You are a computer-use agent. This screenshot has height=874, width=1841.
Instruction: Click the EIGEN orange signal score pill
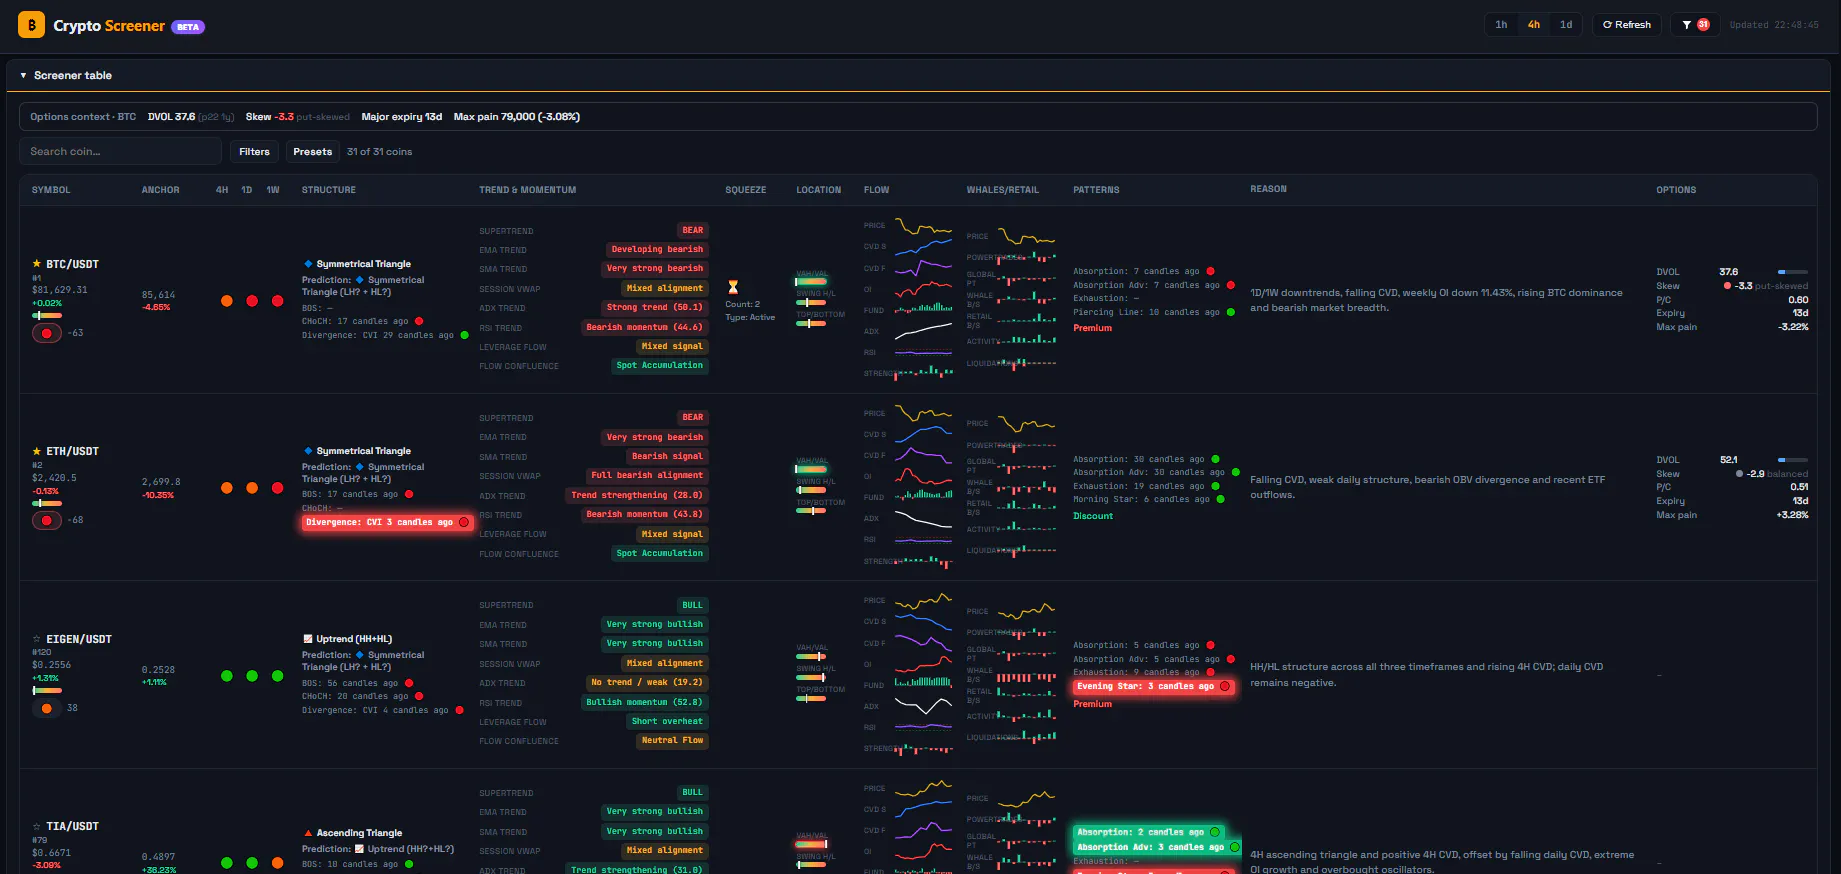47,708
